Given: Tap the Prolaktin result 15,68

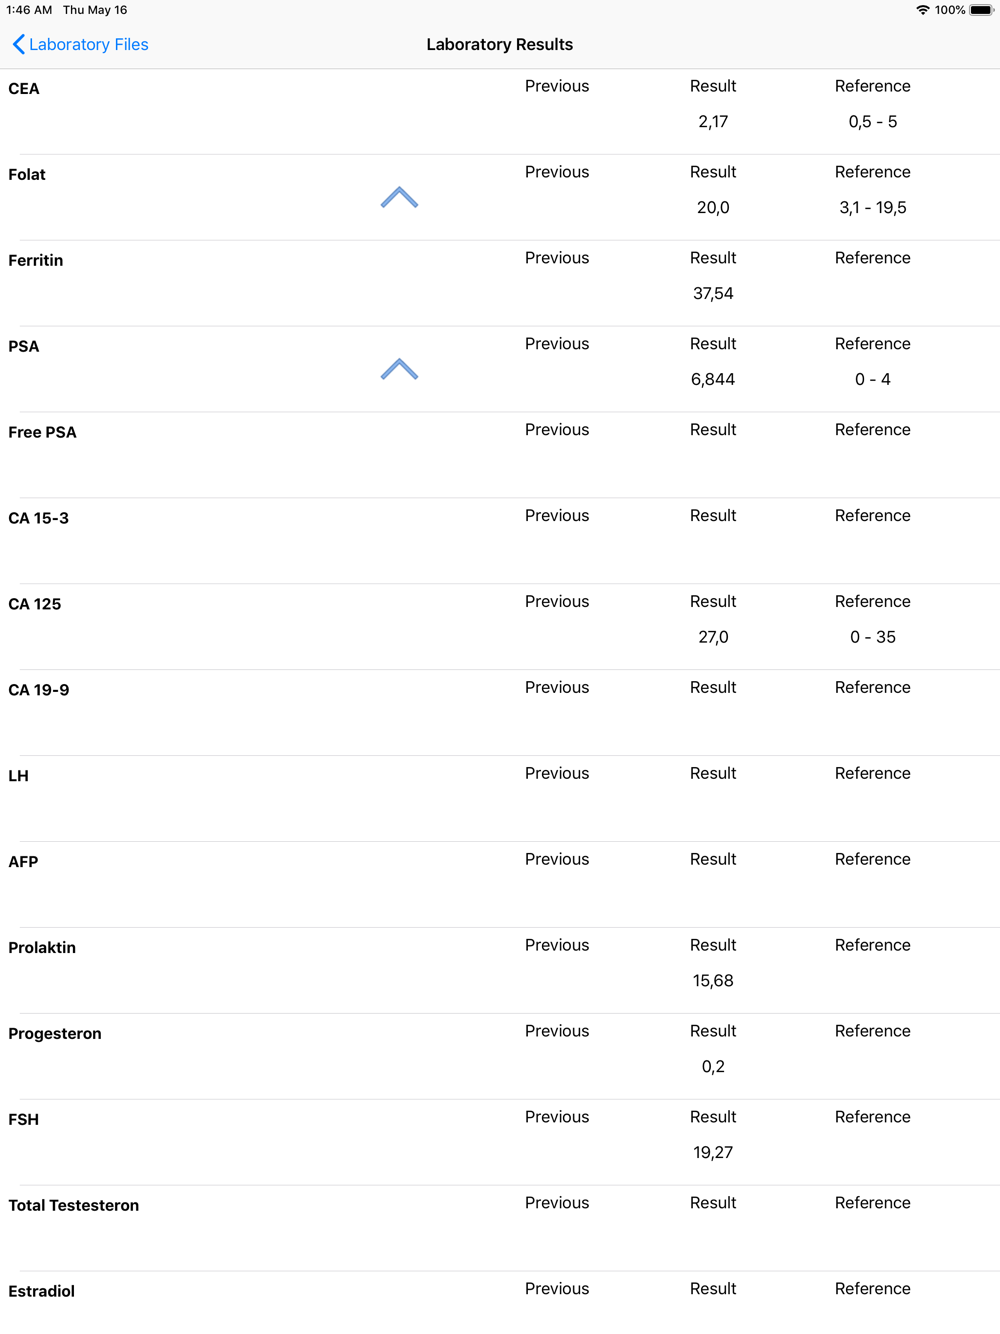Looking at the screenshot, I should [x=713, y=981].
